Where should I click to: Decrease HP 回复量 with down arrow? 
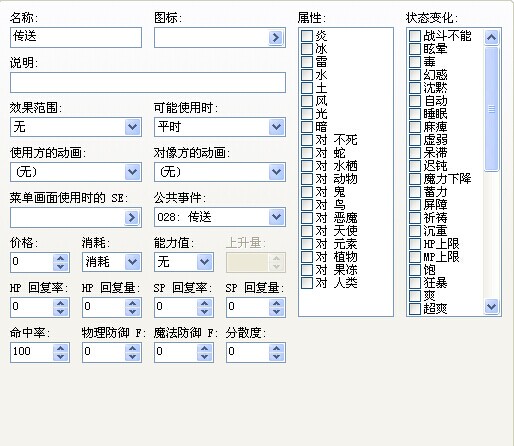tap(132, 311)
